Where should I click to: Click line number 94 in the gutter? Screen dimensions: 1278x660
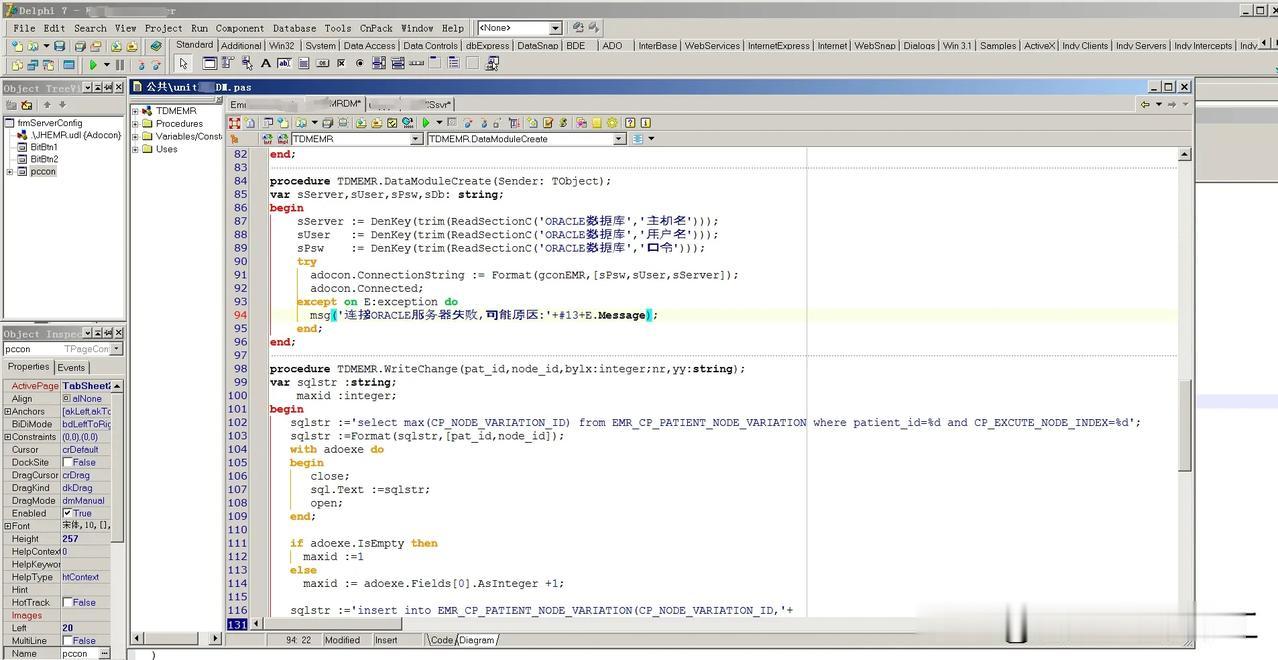[239, 315]
